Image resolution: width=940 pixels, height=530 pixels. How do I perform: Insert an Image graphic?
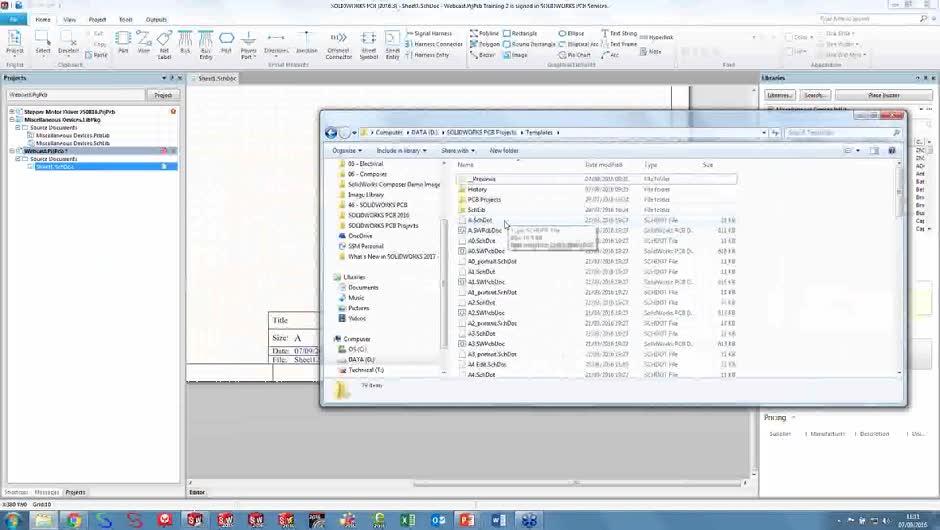coord(516,55)
